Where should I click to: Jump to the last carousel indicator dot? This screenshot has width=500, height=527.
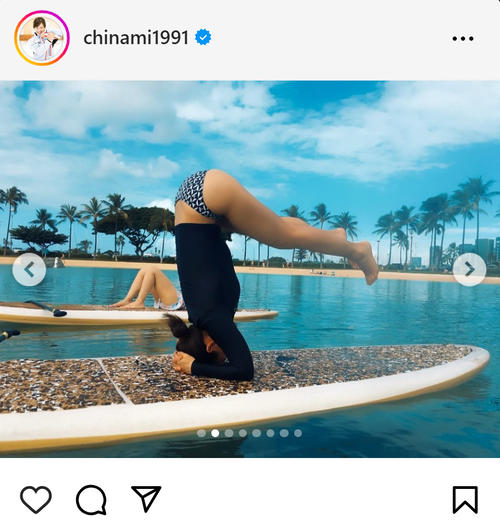coord(298,433)
